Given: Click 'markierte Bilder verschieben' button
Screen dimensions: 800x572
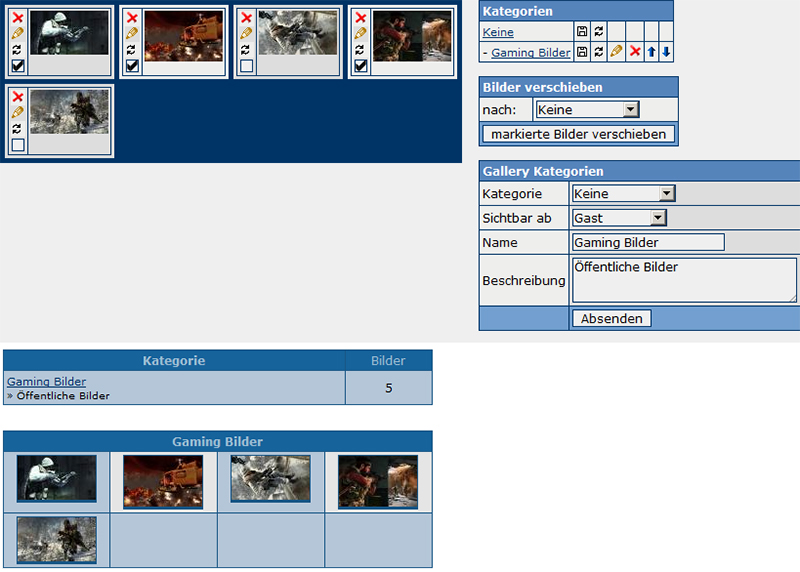Looking at the screenshot, I should (579, 134).
